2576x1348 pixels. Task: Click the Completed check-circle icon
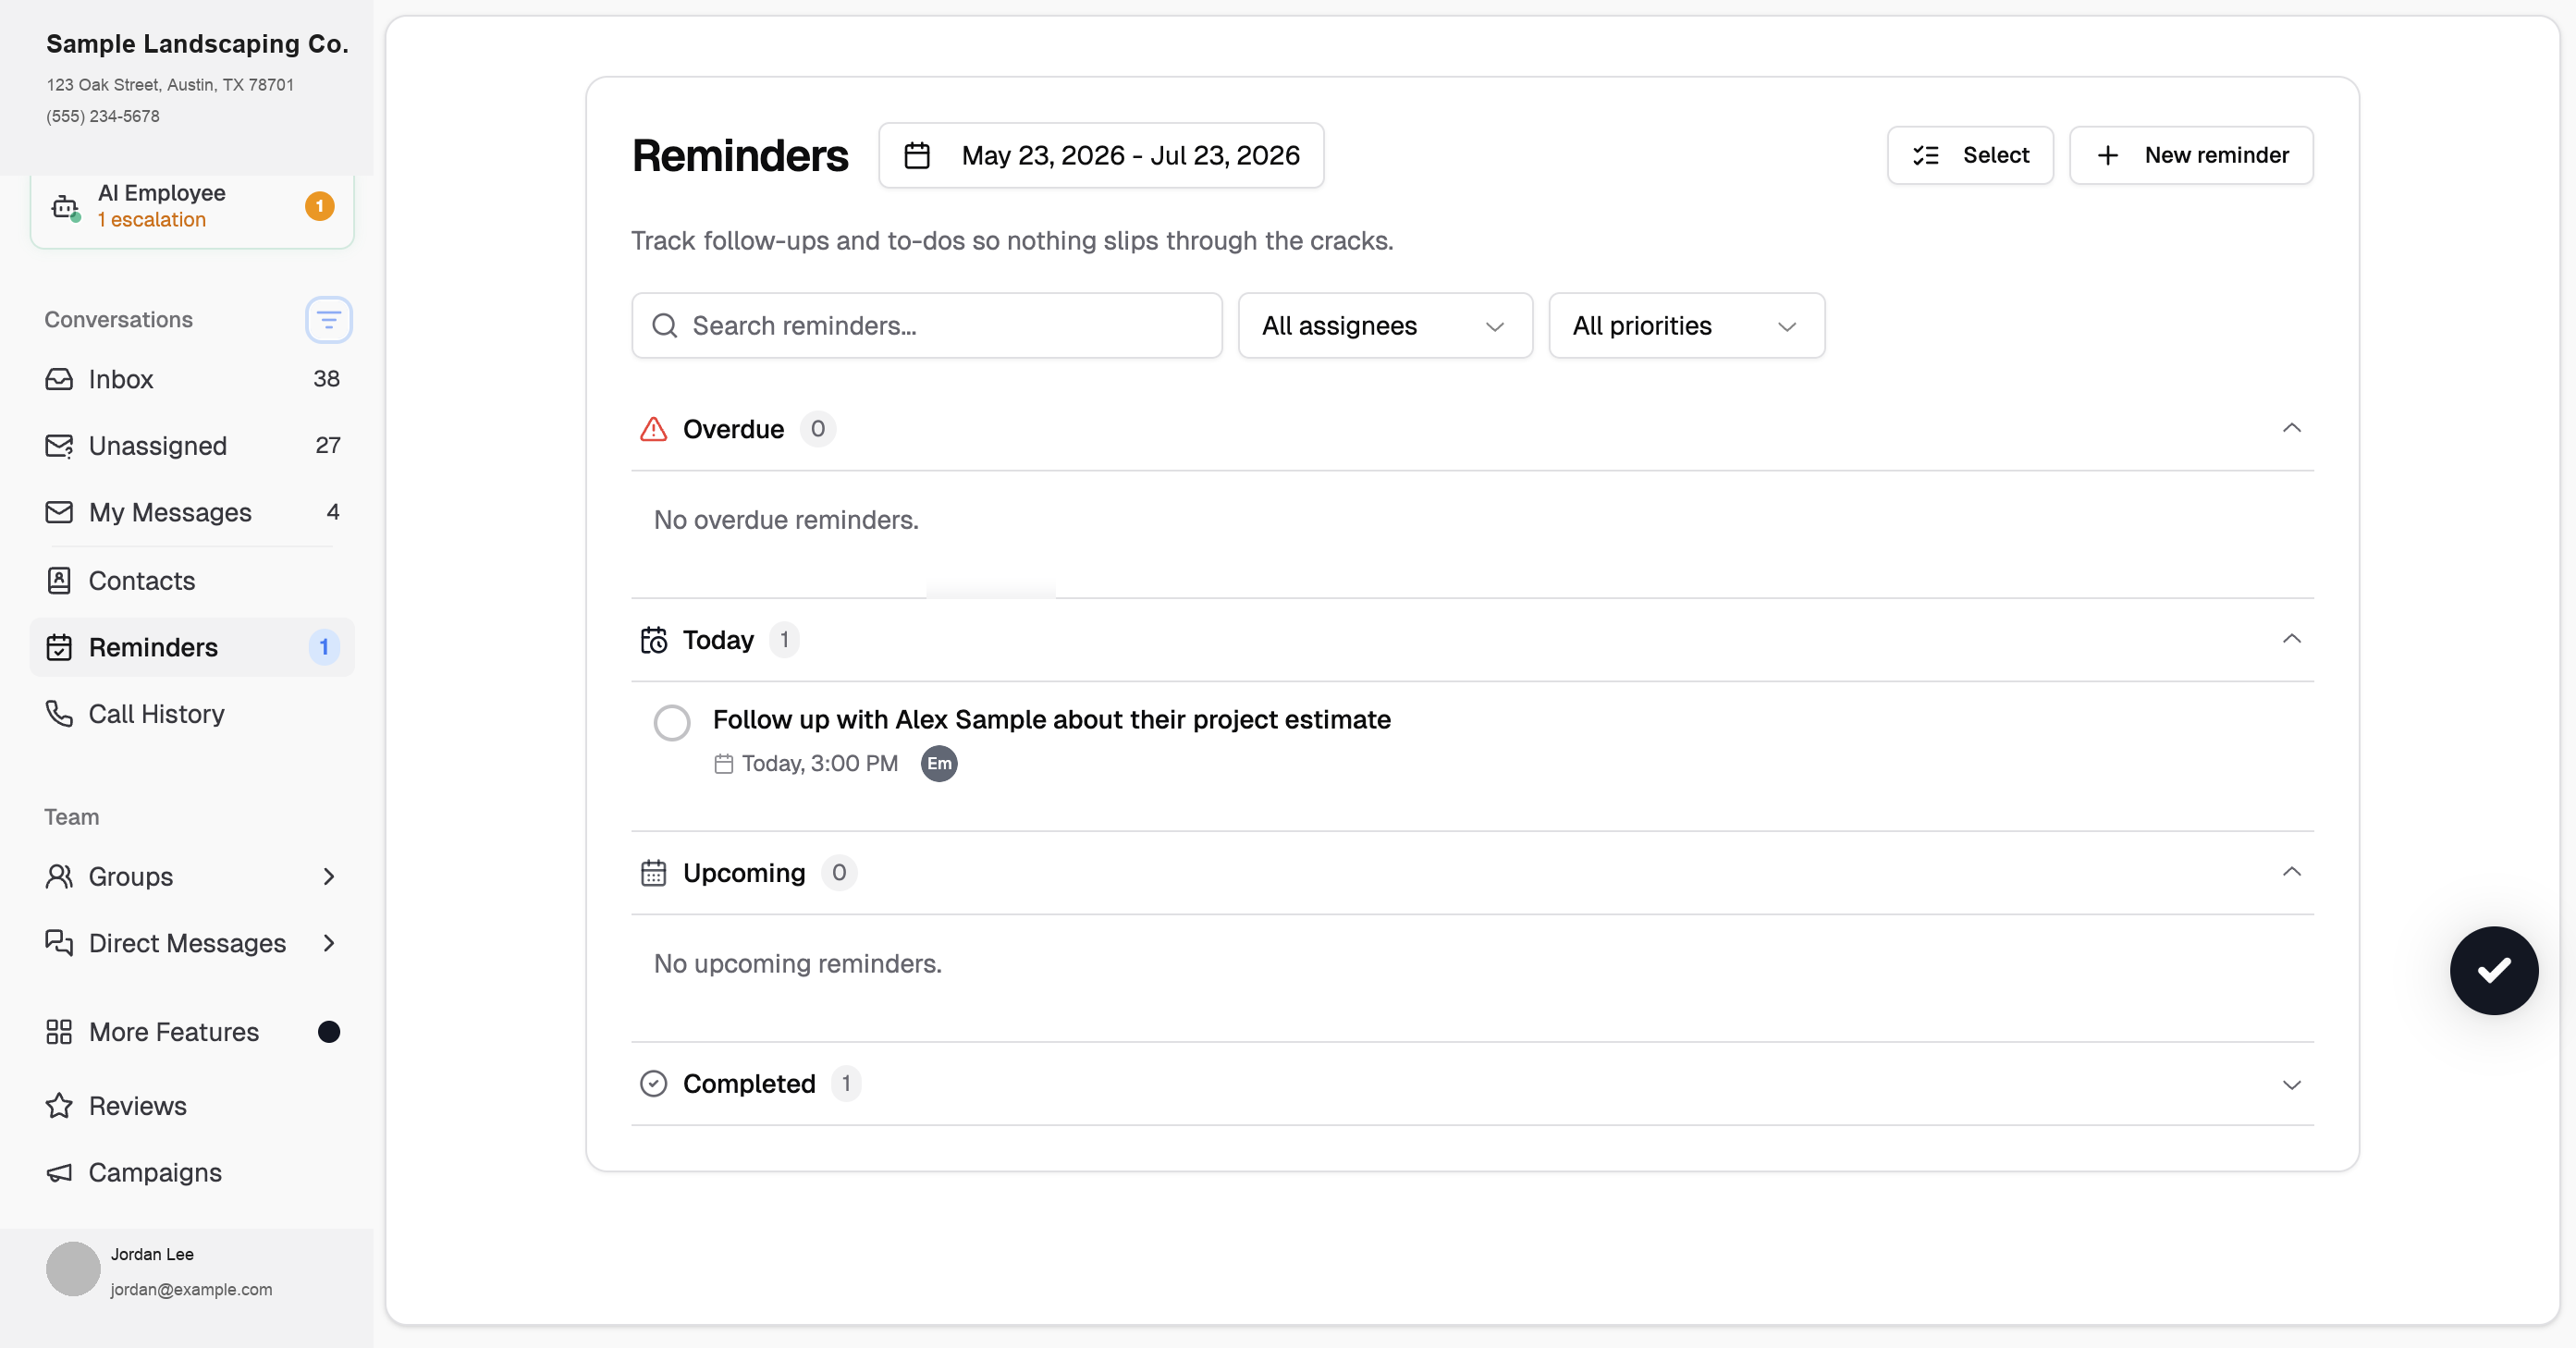pyautogui.click(x=653, y=1084)
